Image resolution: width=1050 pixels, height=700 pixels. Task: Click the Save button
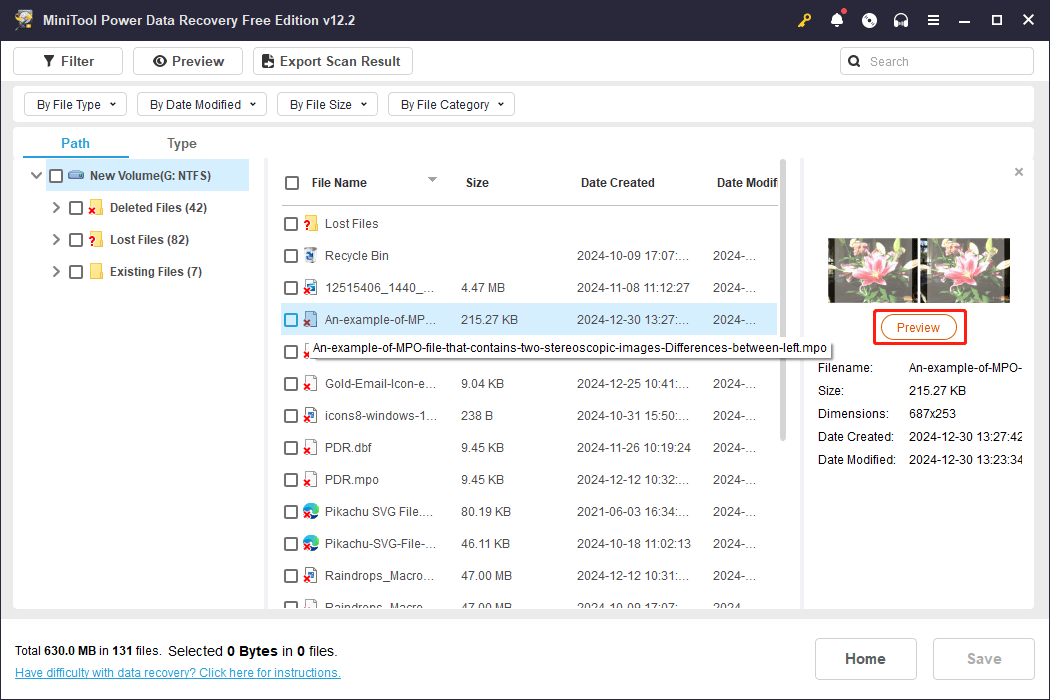[984, 659]
